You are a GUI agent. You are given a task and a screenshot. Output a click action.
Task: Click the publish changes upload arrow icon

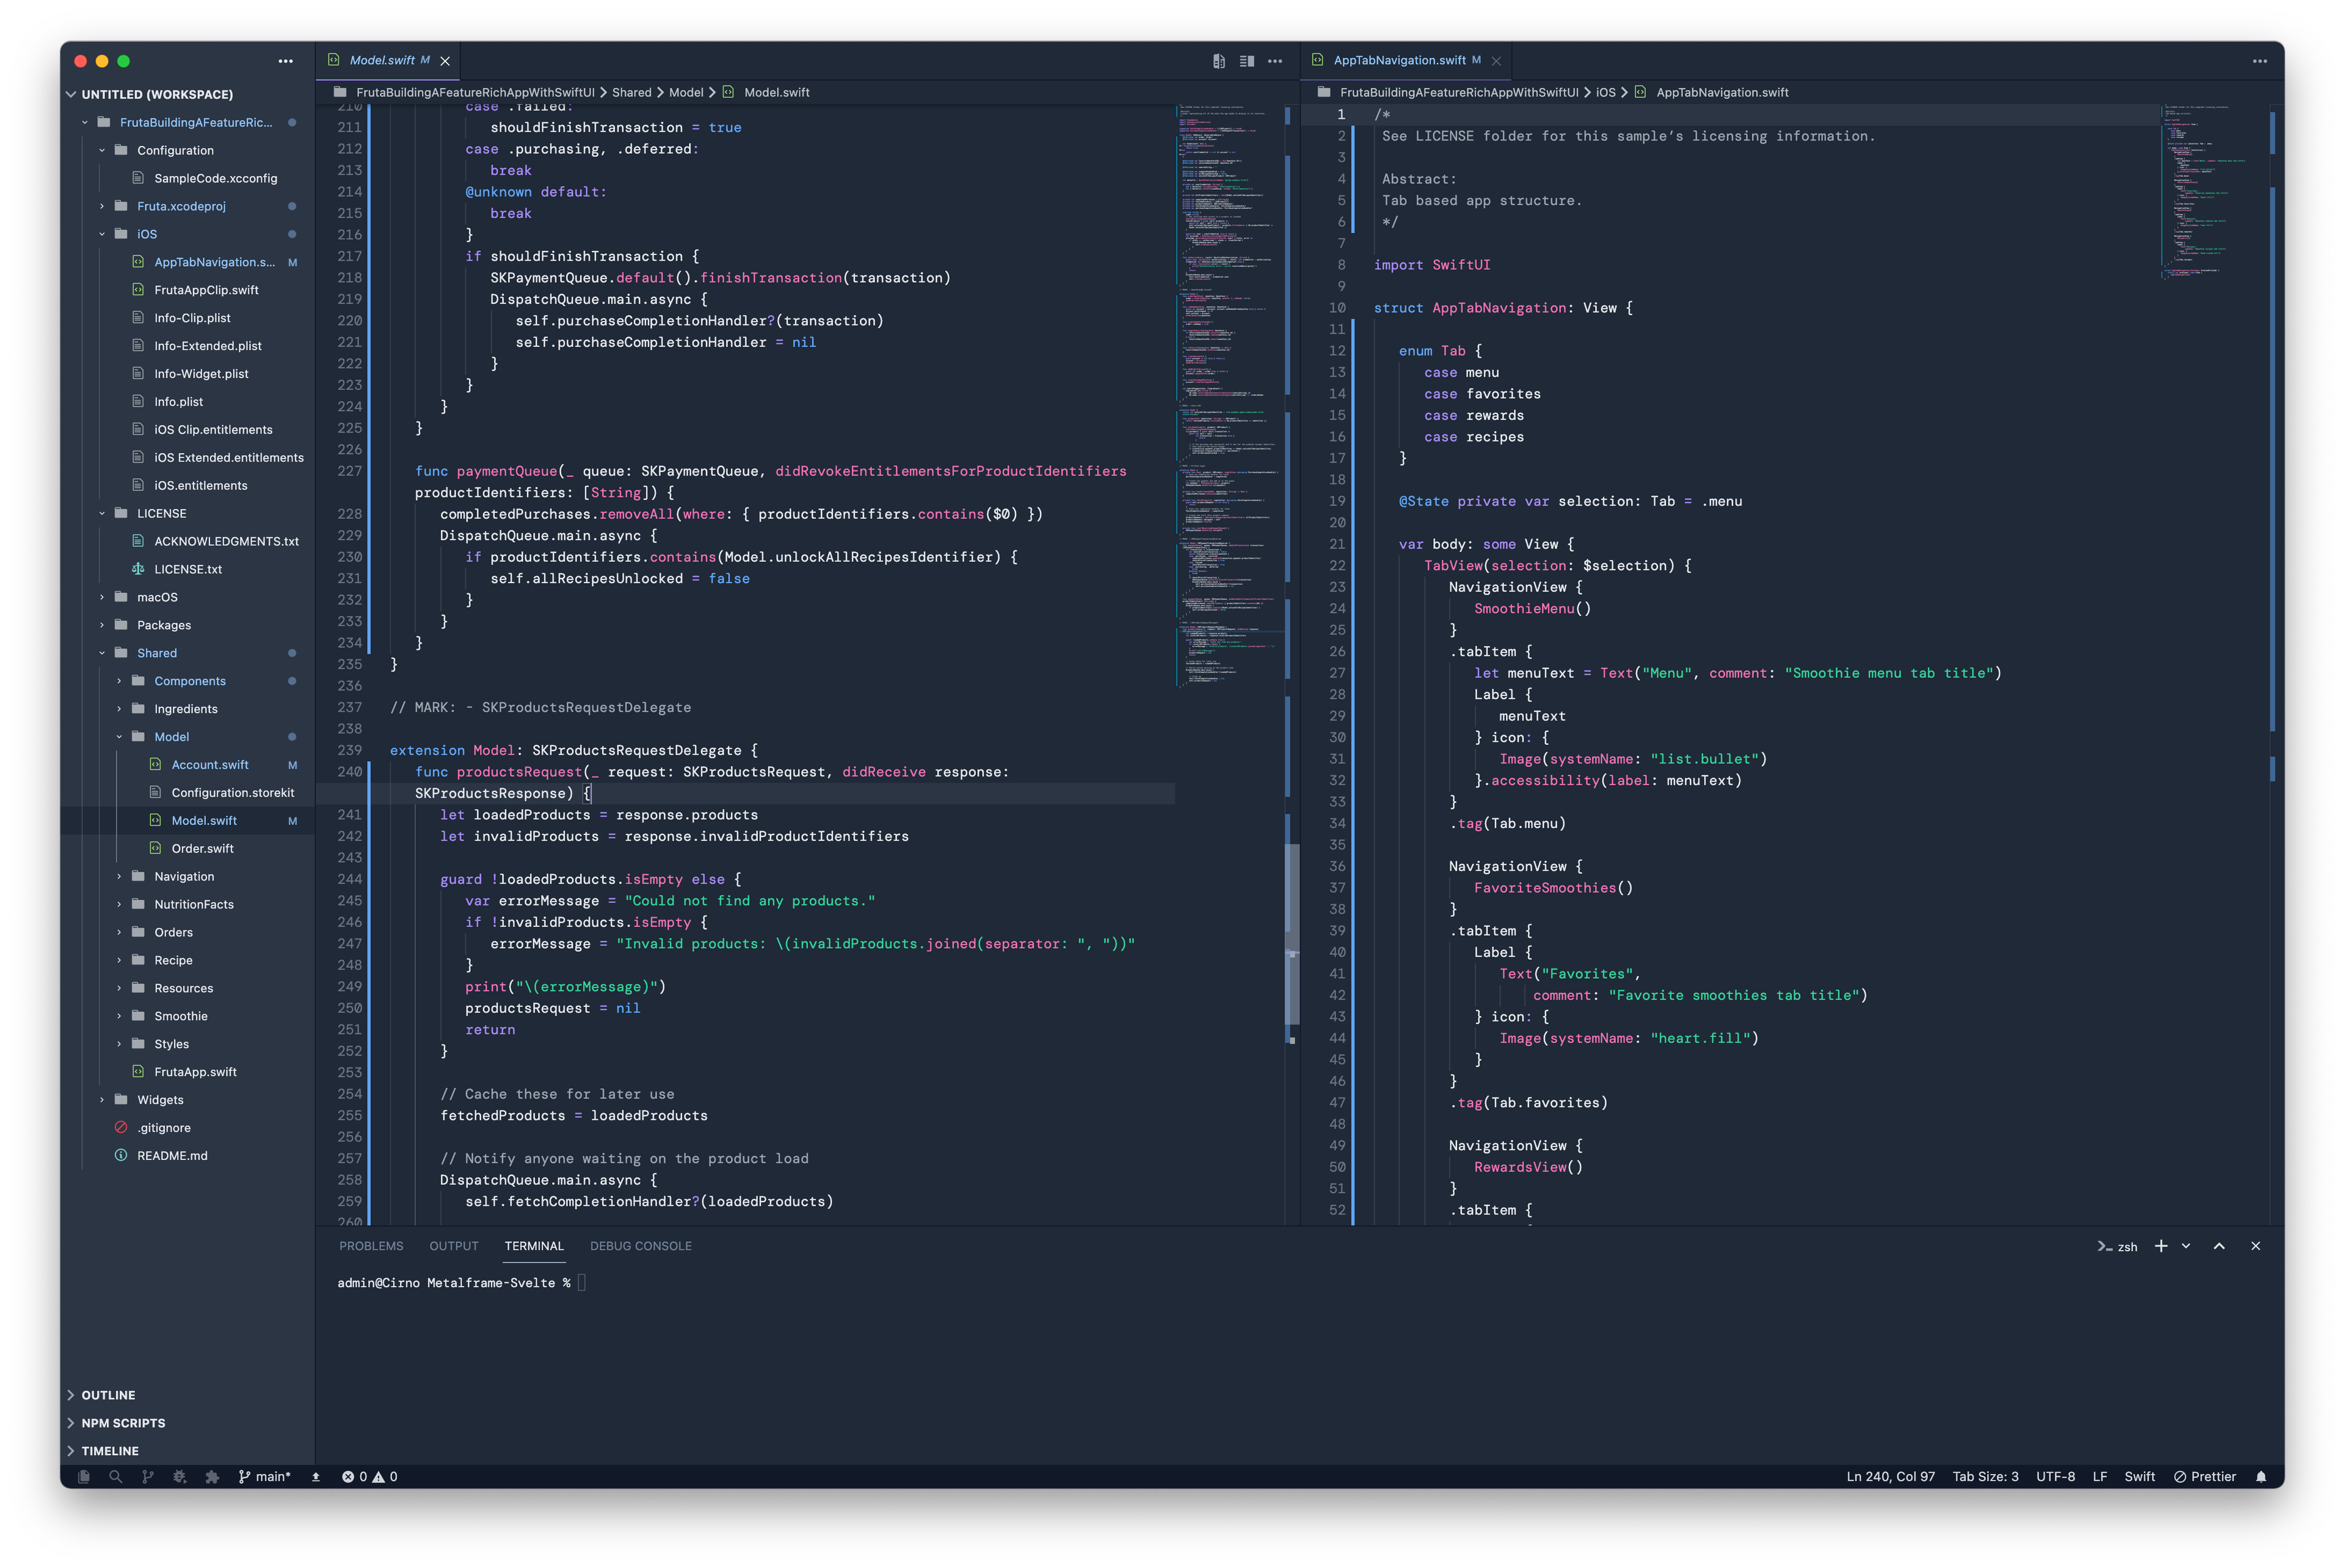coord(316,1477)
